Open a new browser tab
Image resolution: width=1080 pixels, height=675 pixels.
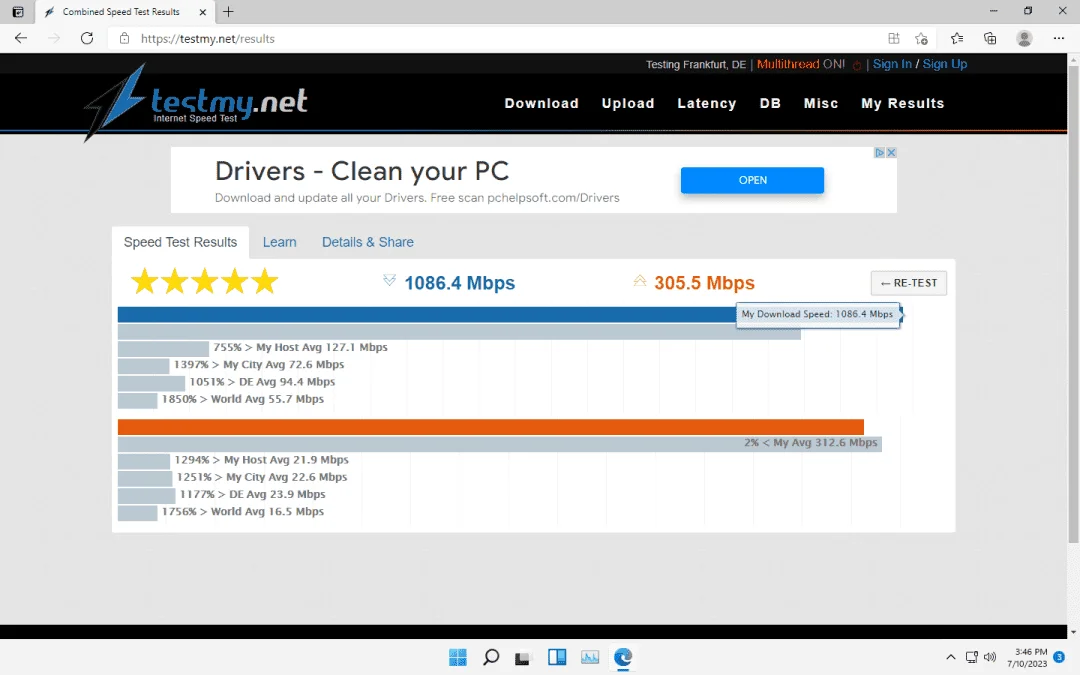229,12
